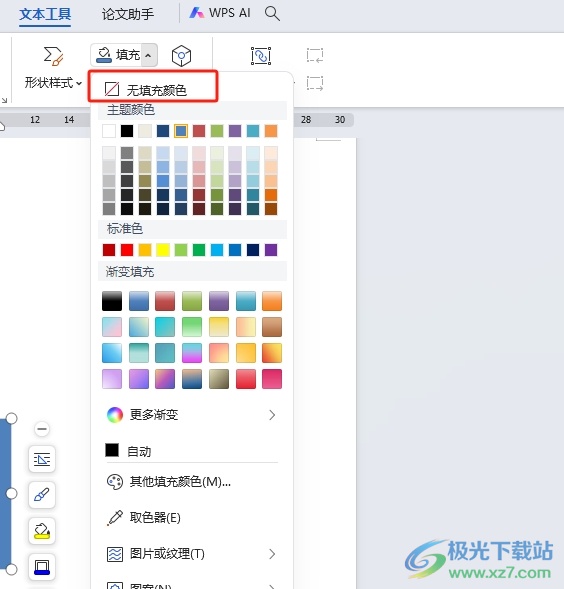
Task: Click the search magnifier icon
Action: (x=272, y=14)
